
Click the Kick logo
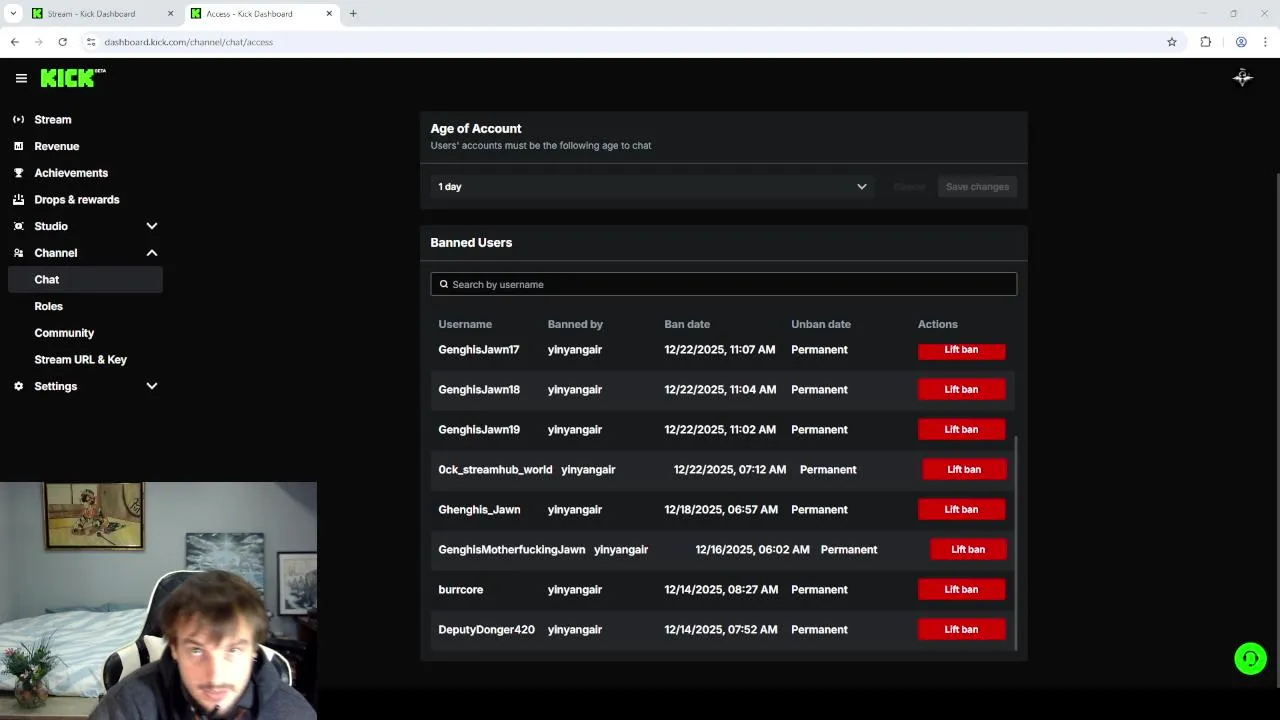(x=73, y=78)
